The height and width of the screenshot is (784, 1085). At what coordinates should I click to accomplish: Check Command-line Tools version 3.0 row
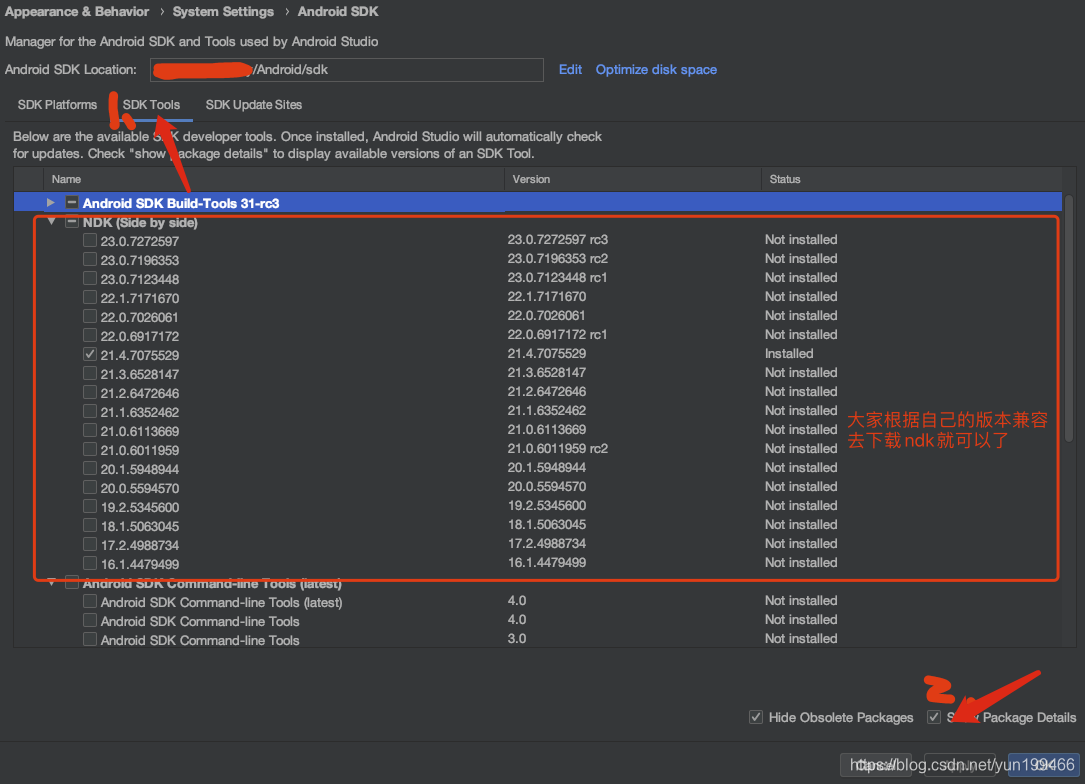[x=90, y=639]
